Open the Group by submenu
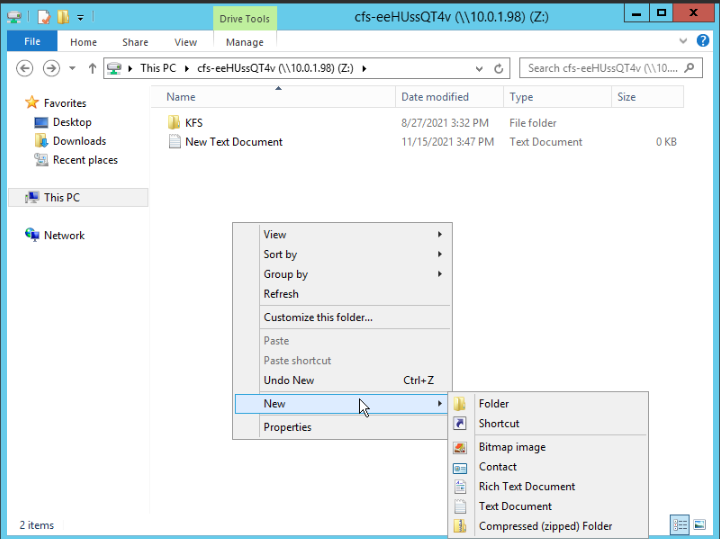 coord(342,274)
